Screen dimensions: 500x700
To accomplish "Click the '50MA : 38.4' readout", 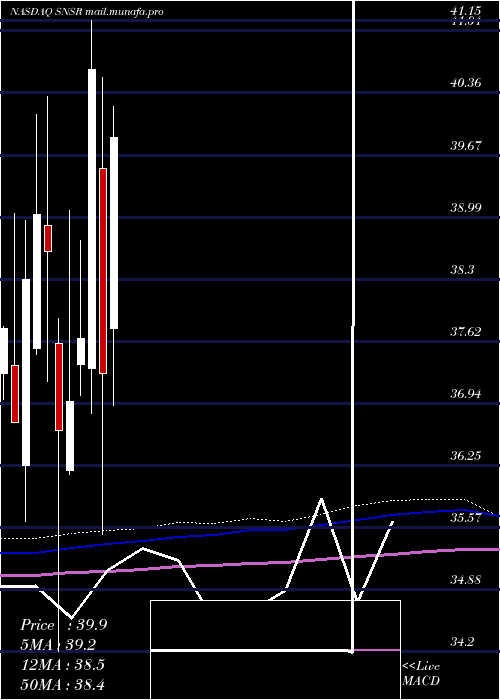I will (62, 684).
